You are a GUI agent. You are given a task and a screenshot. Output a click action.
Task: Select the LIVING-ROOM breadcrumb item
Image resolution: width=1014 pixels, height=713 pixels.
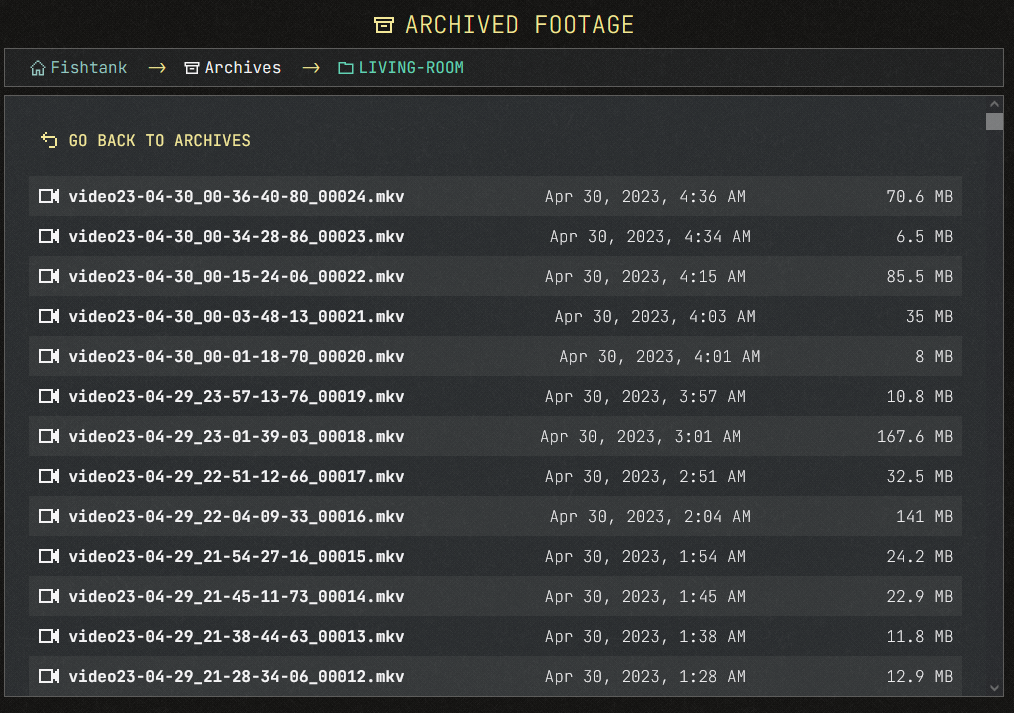coord(411,68)
